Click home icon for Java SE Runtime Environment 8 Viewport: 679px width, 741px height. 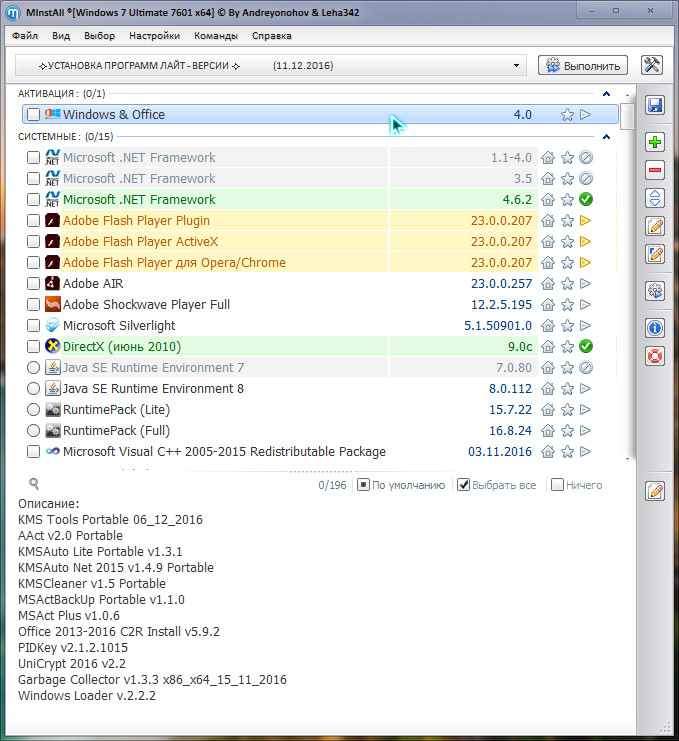pos(548,388)
